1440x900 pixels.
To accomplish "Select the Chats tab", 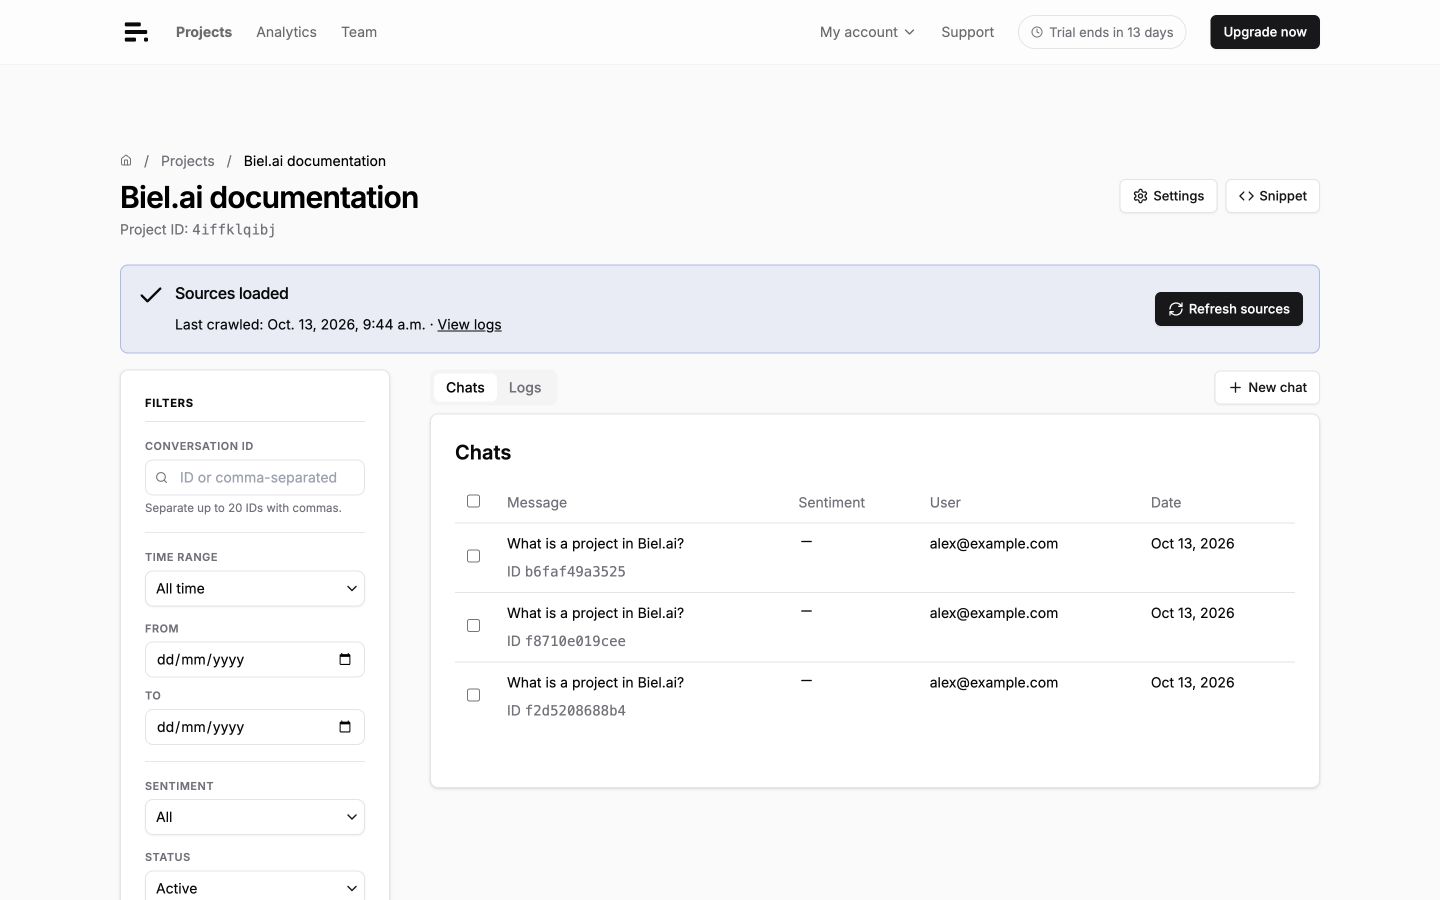I will [x=465, y=388].
